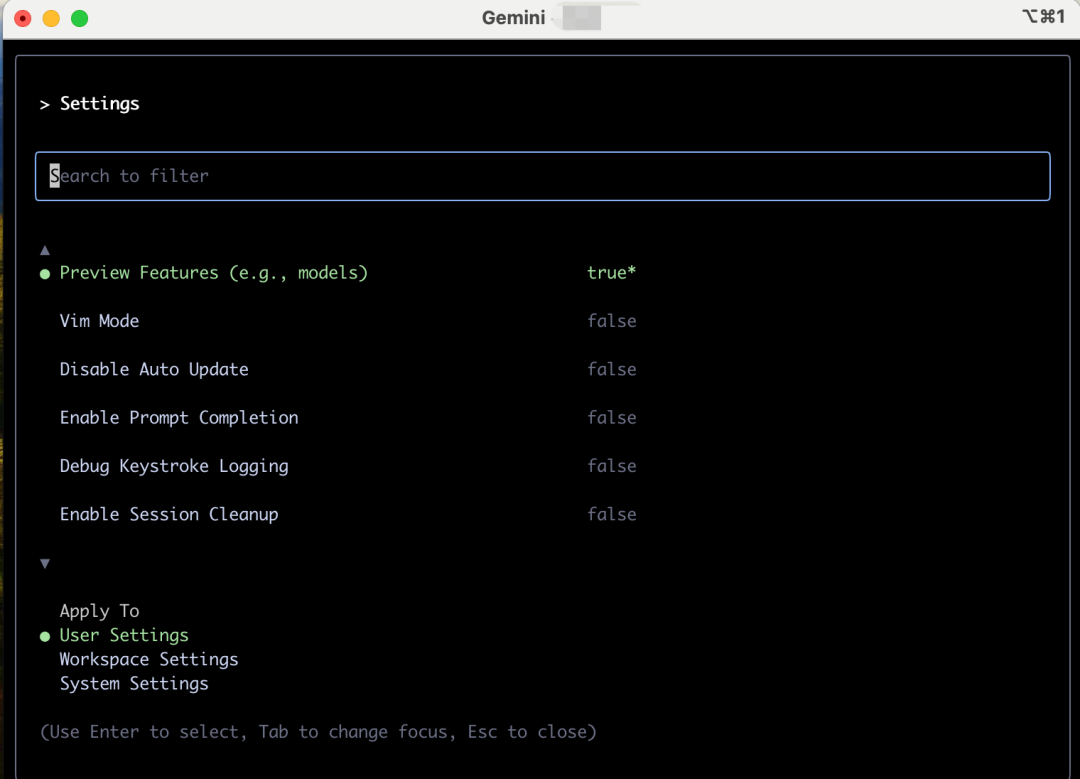Image resolution: width=1080 pixels, height=779 pixels.
Task: Choose the User Settings scope
Action: [124, 636]
